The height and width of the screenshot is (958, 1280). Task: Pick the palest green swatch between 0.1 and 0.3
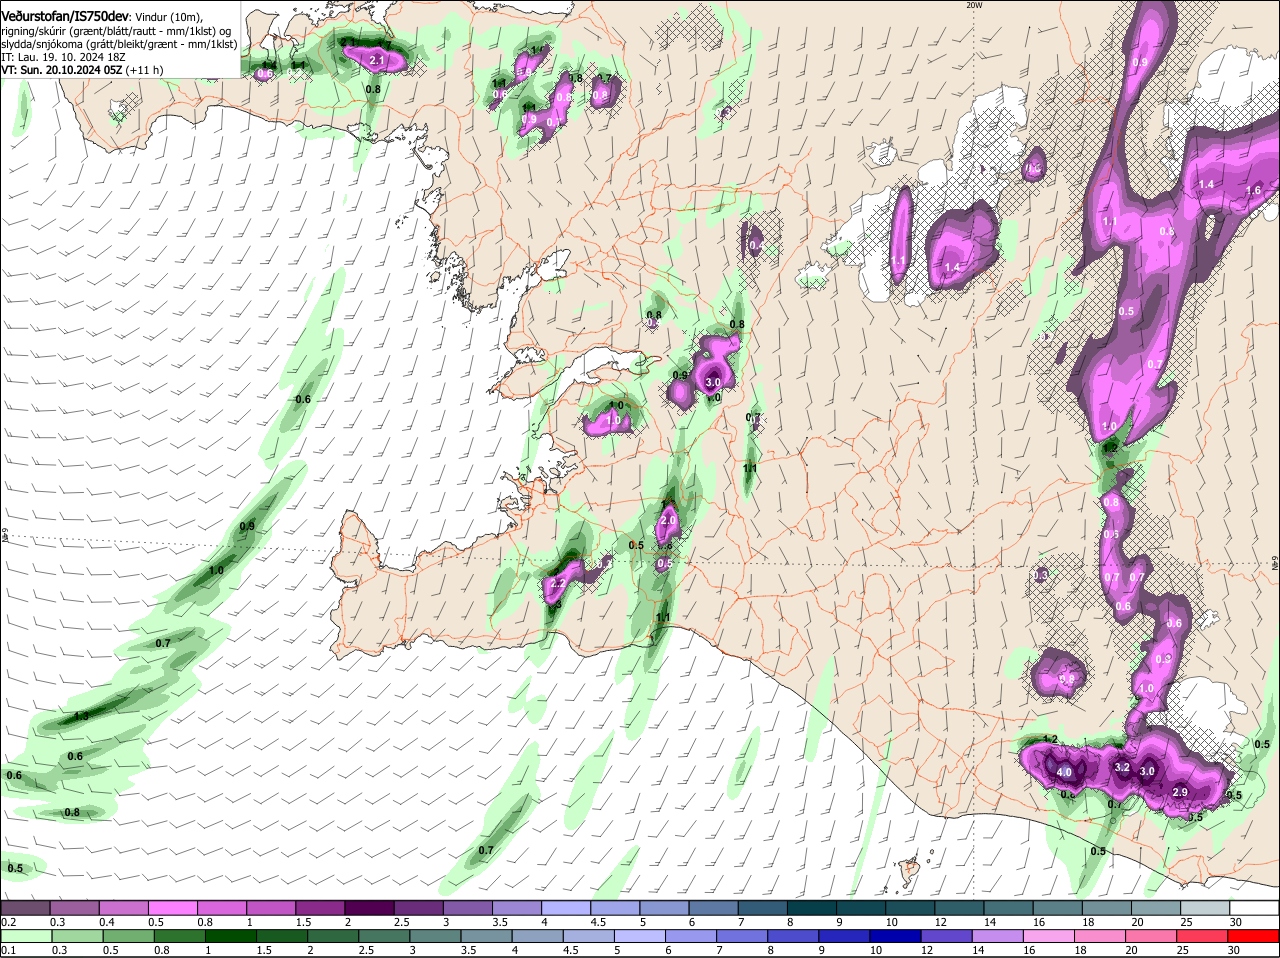pos(26,935)
